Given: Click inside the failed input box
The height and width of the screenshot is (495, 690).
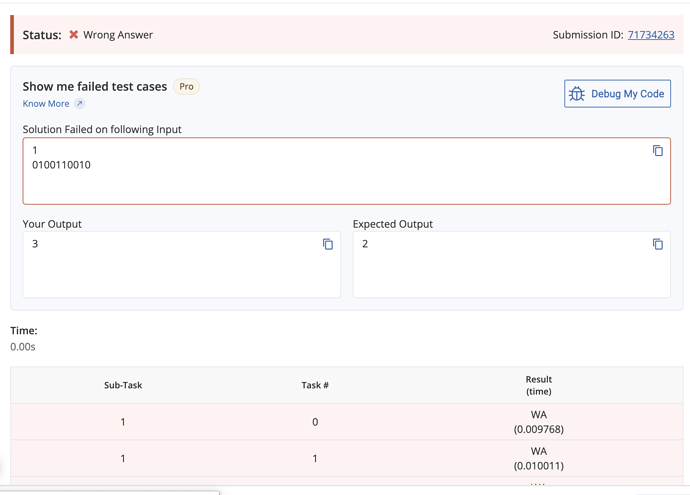Looking at the screenshot, I should [347, 171].
